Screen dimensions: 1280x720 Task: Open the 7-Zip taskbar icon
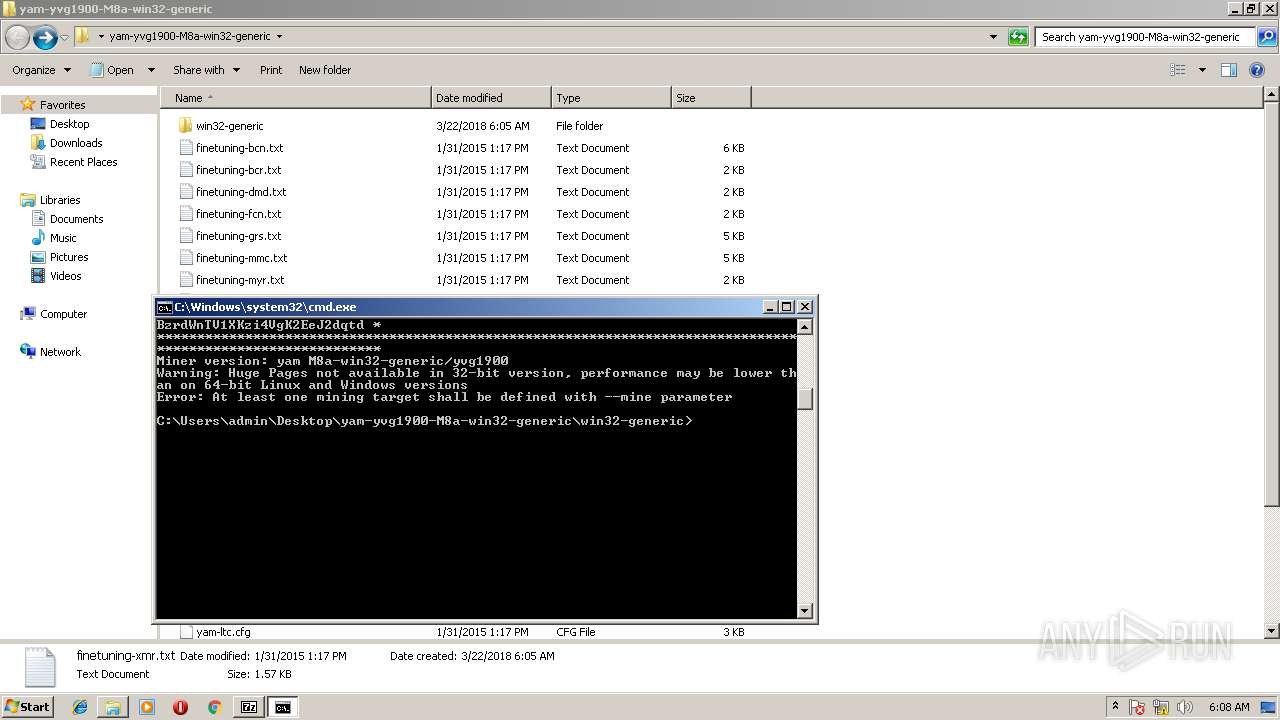coord(249,707)
